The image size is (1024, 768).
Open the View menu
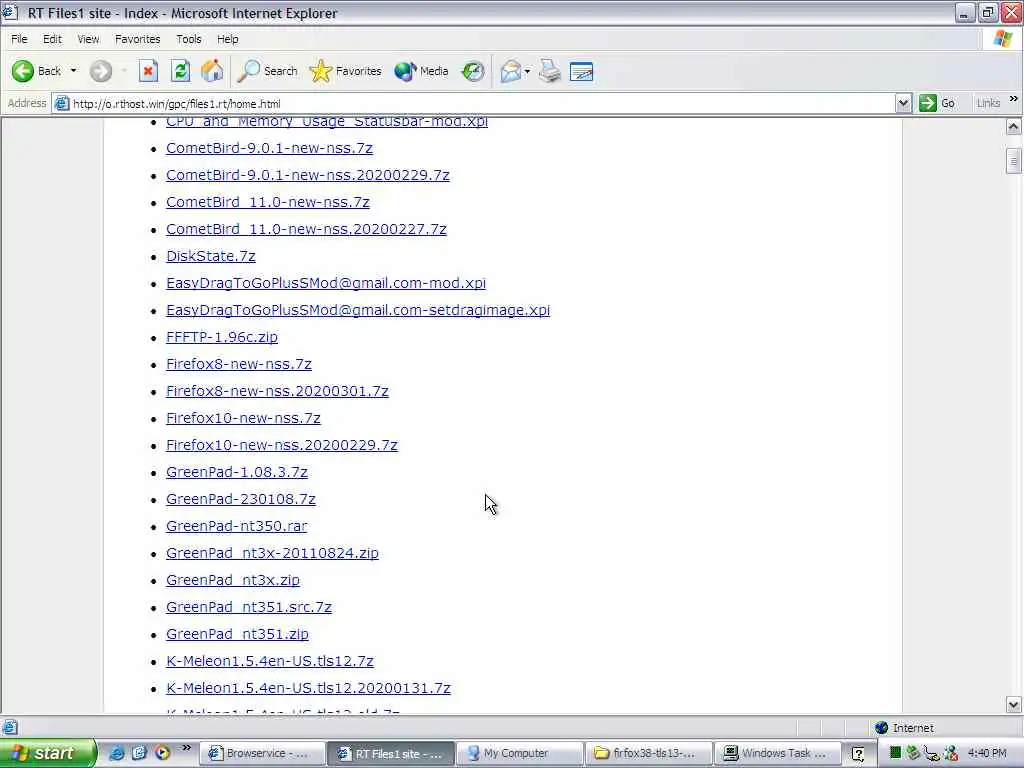(x=88, y=39)
